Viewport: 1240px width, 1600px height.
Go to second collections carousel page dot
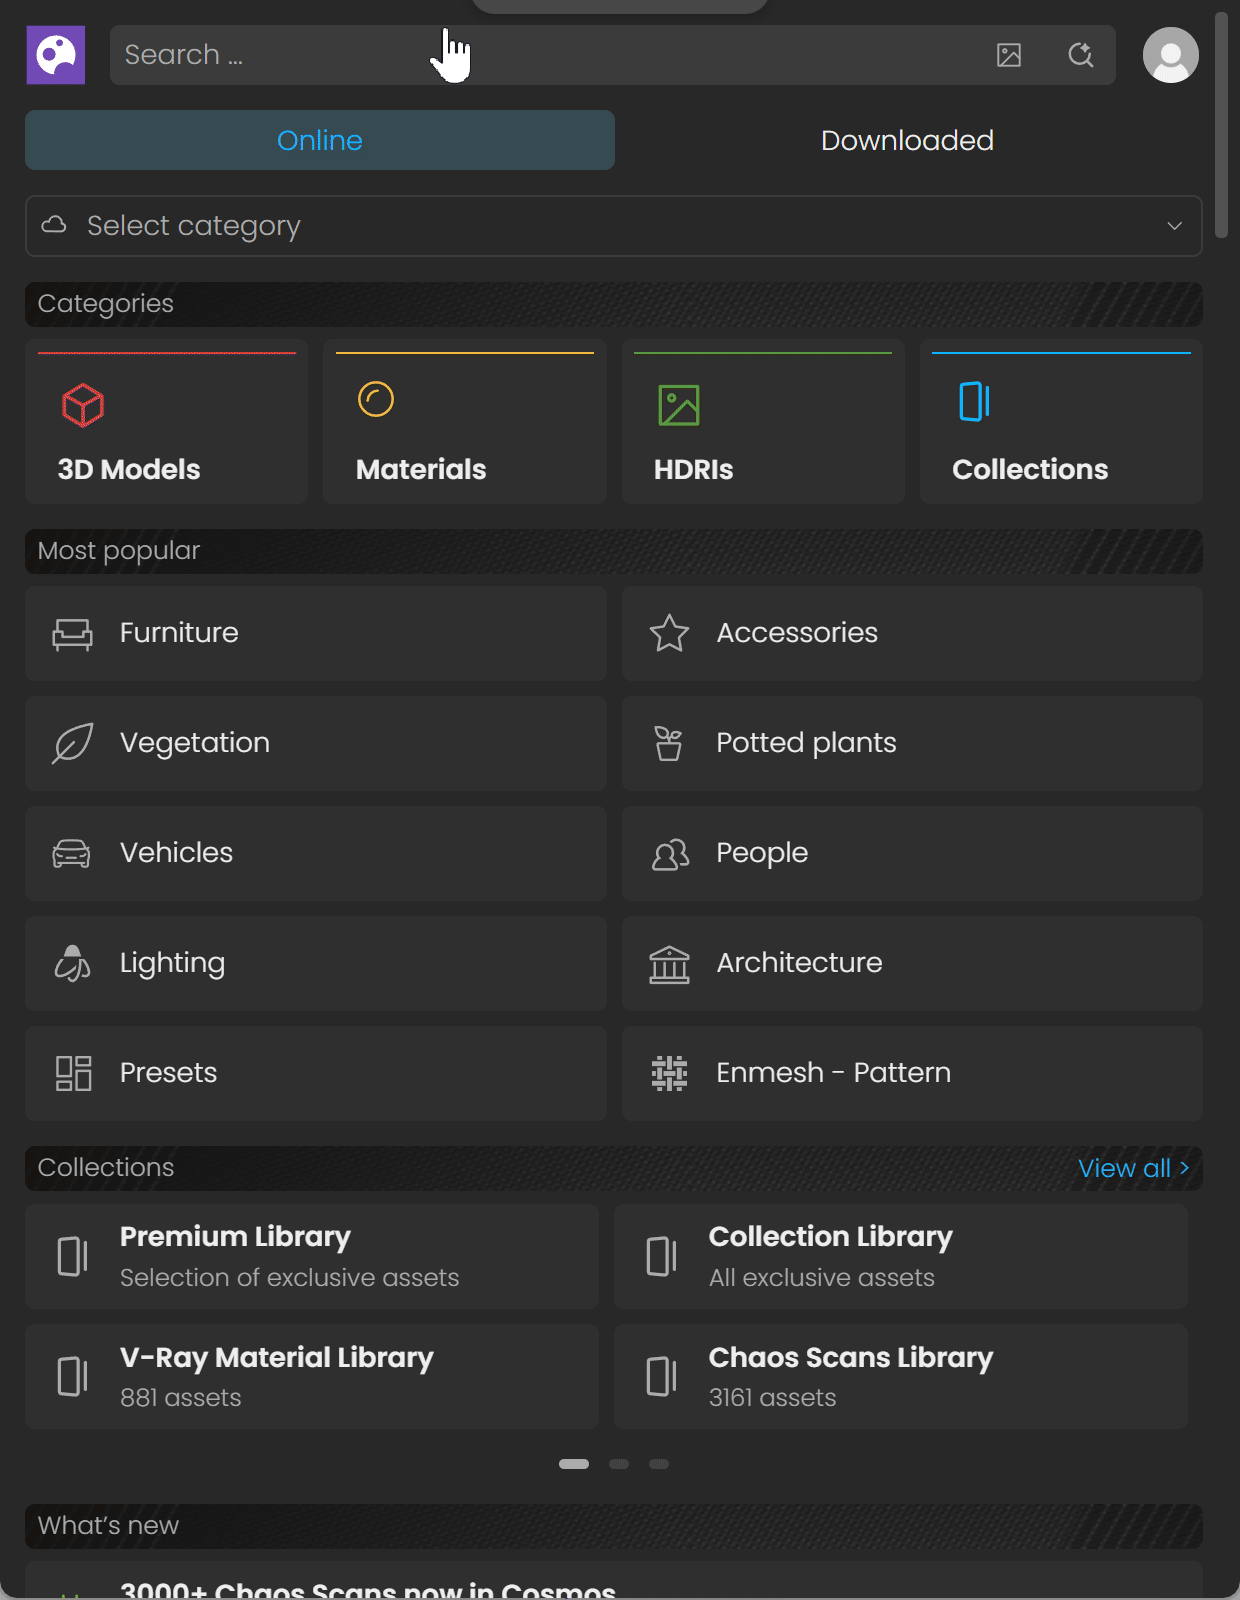[619, 1464]
